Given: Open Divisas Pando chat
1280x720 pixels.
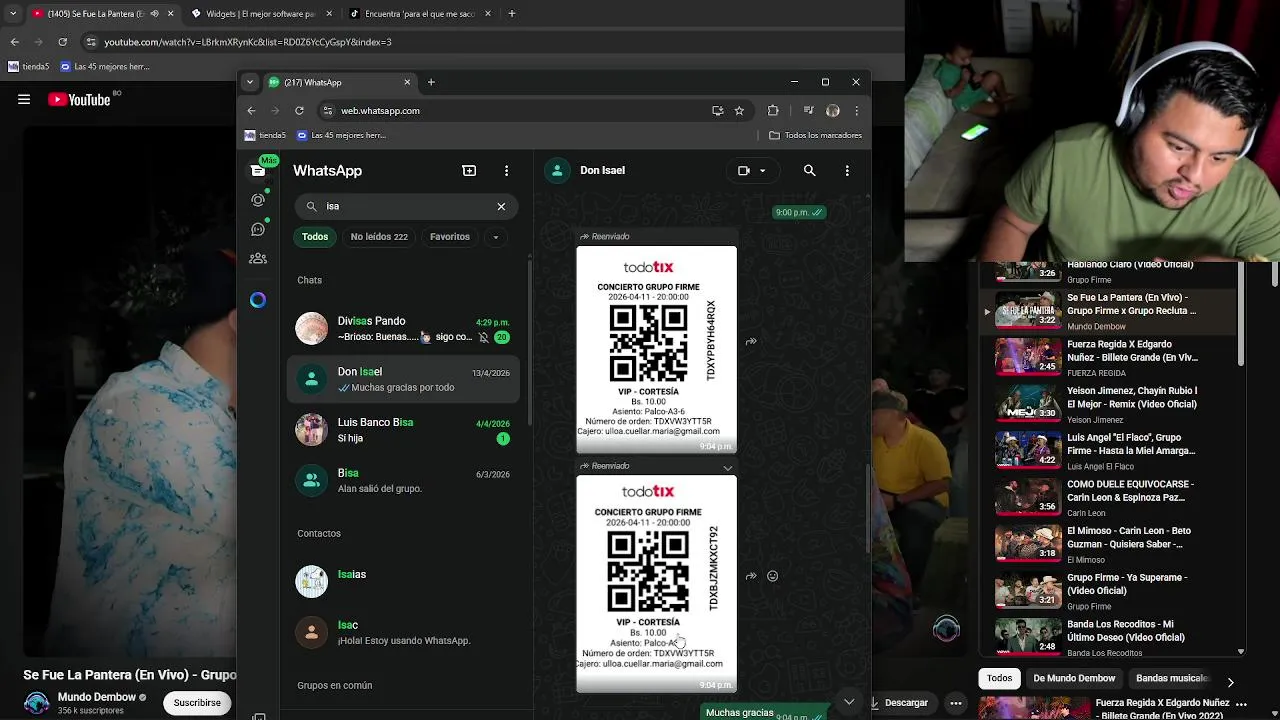Looking at the screenshot, I should click(x=403, y=329).
